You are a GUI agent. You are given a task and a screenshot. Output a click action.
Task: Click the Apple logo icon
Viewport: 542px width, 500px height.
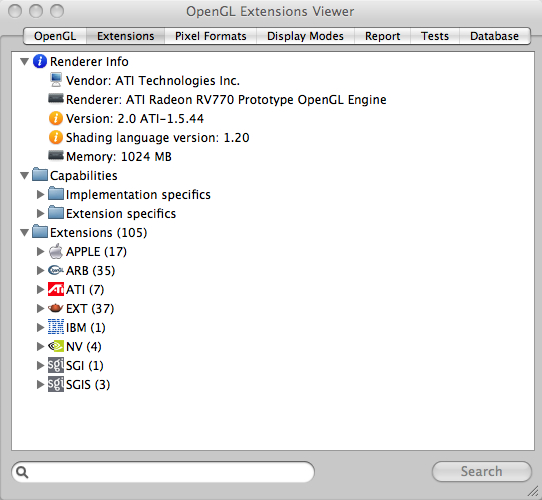tap(56, 251)
